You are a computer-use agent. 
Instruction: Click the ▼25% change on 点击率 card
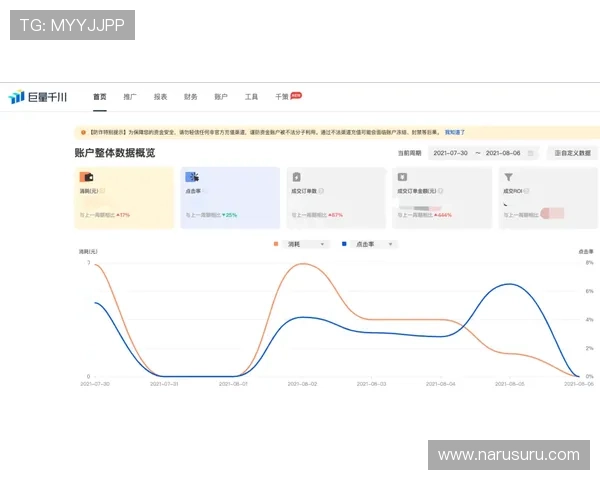pos(229,215)
